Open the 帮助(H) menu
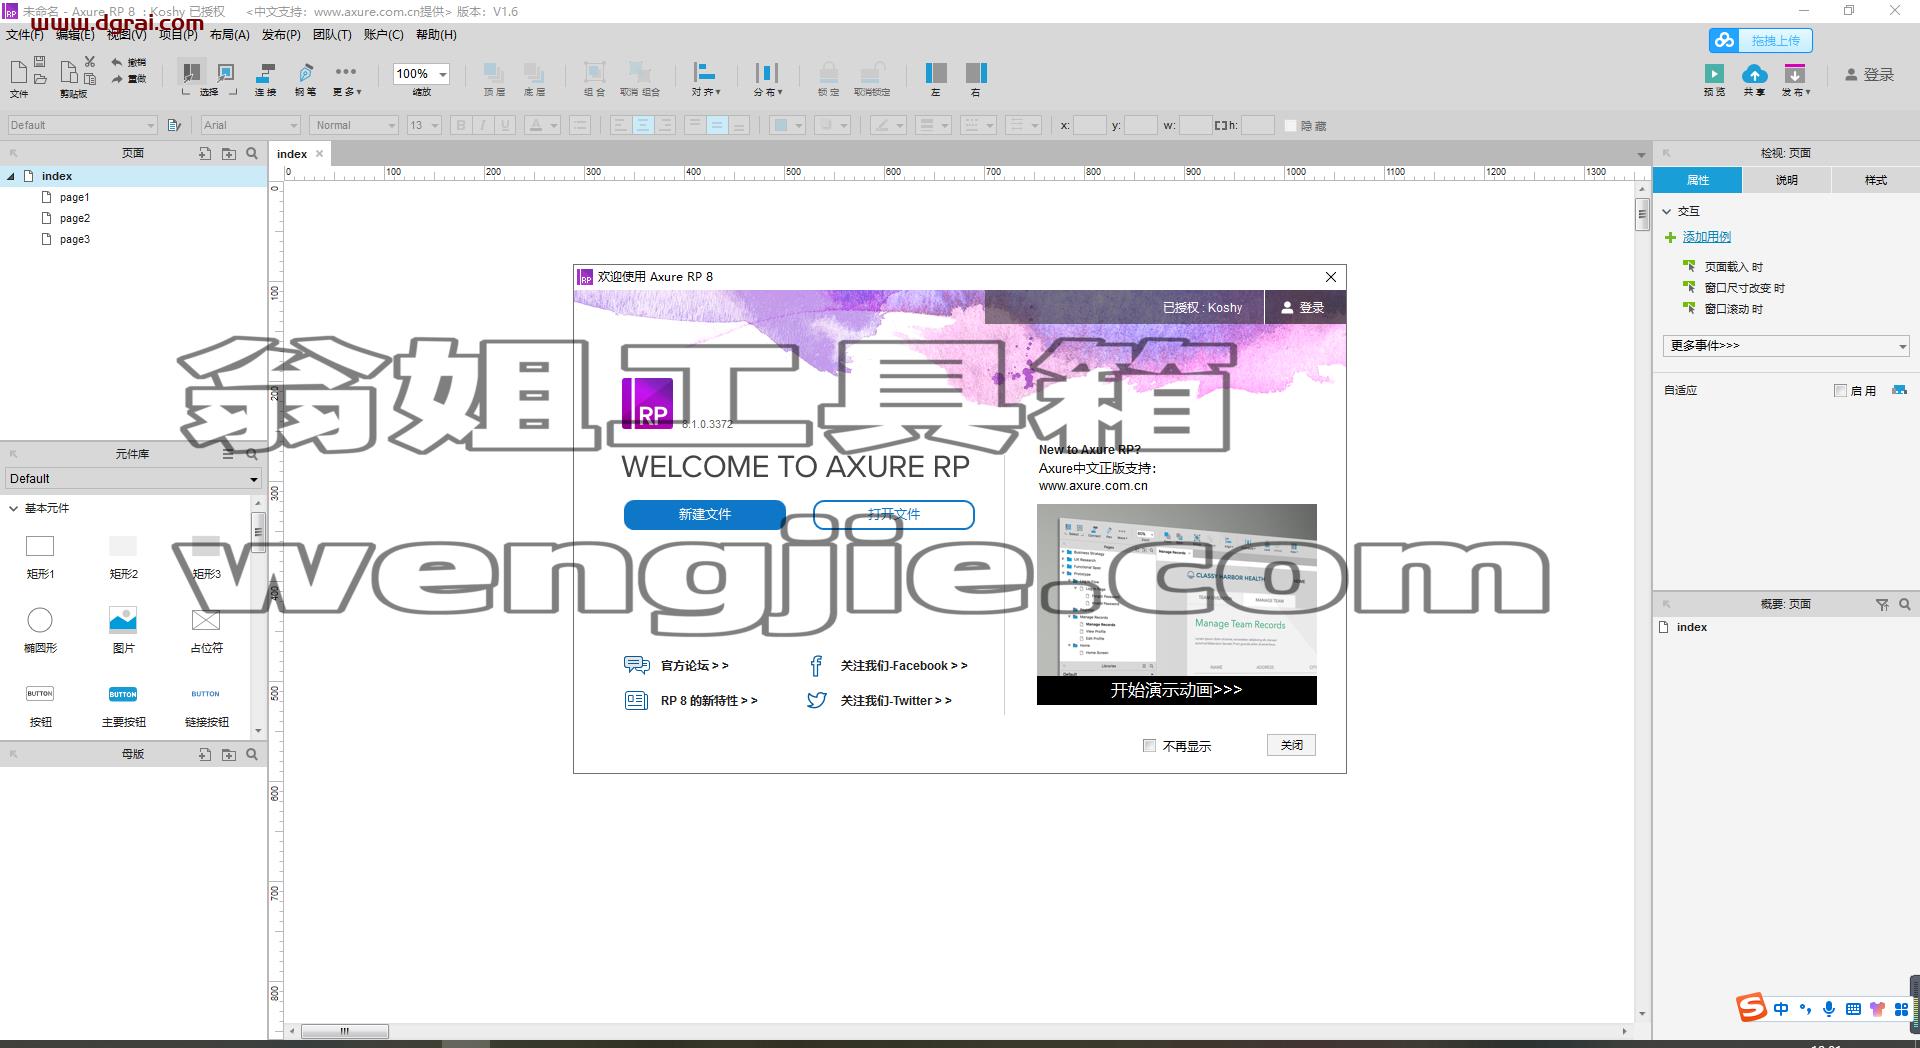The image size is (1920, 1048). pyautogui.click(x=436, y=34)
